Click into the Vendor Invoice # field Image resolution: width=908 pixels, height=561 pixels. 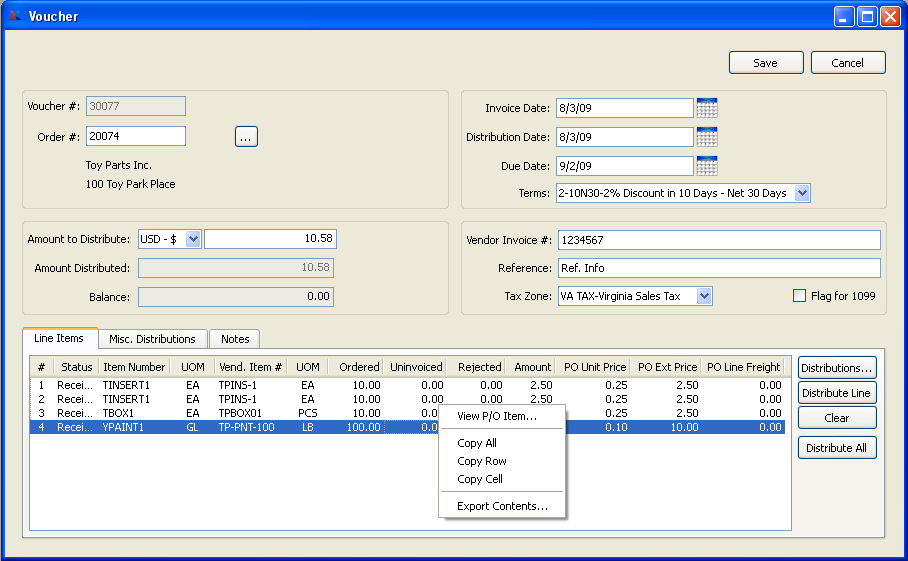pos(718,240)
